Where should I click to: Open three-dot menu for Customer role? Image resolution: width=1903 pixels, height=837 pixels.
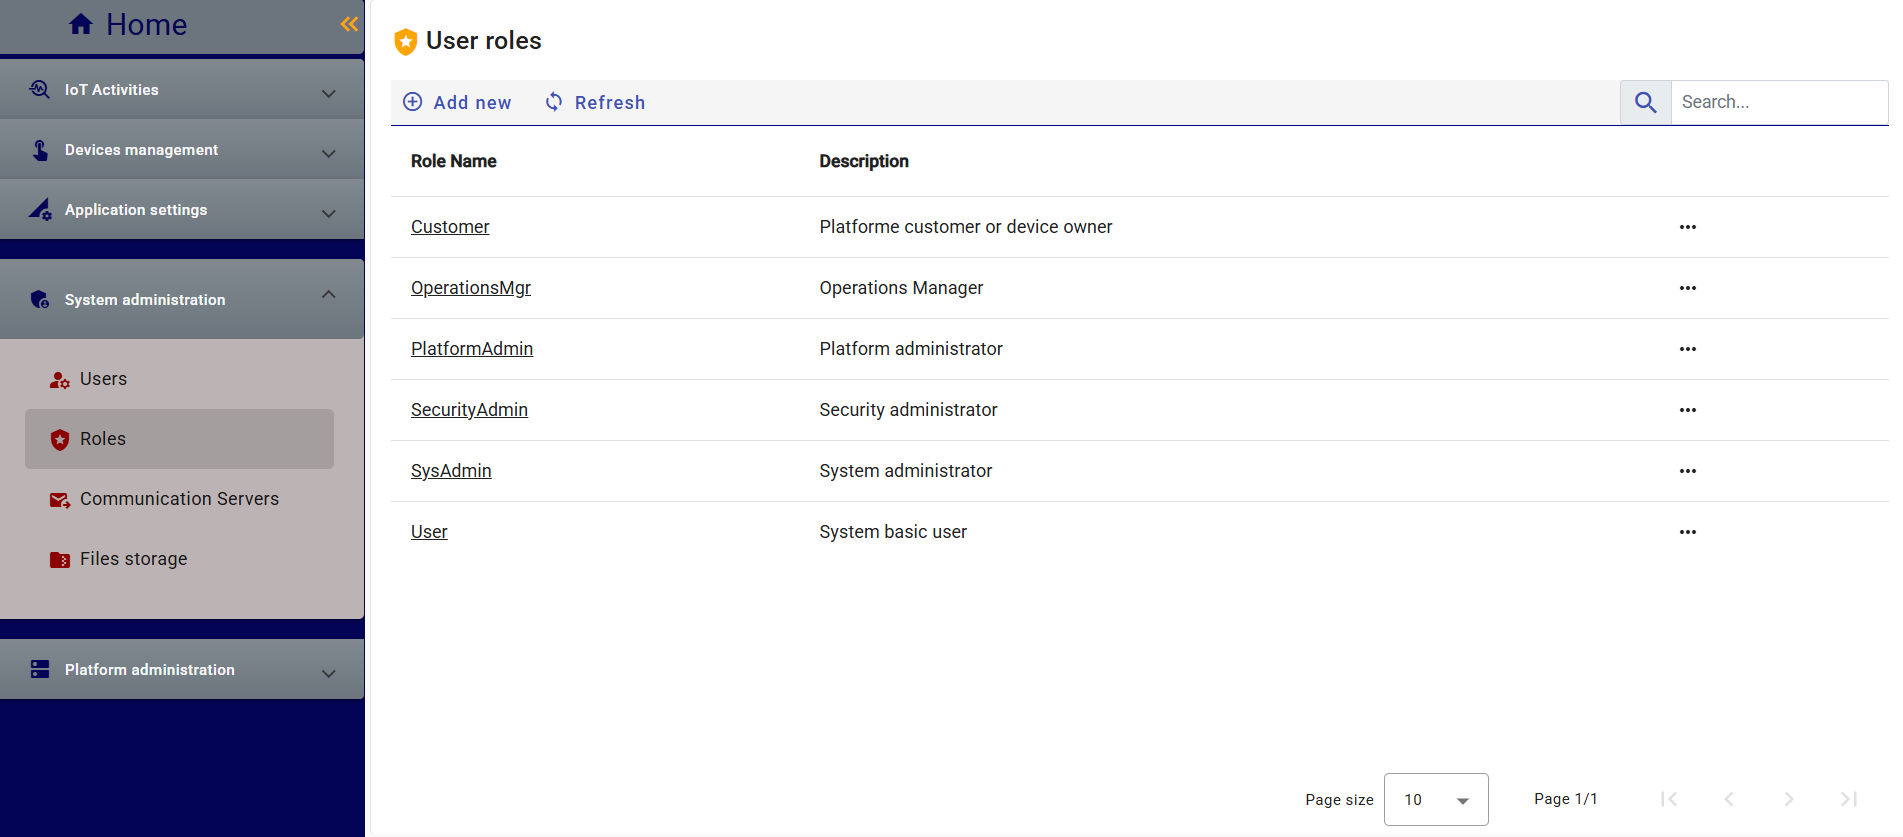tap(1687, 227)
